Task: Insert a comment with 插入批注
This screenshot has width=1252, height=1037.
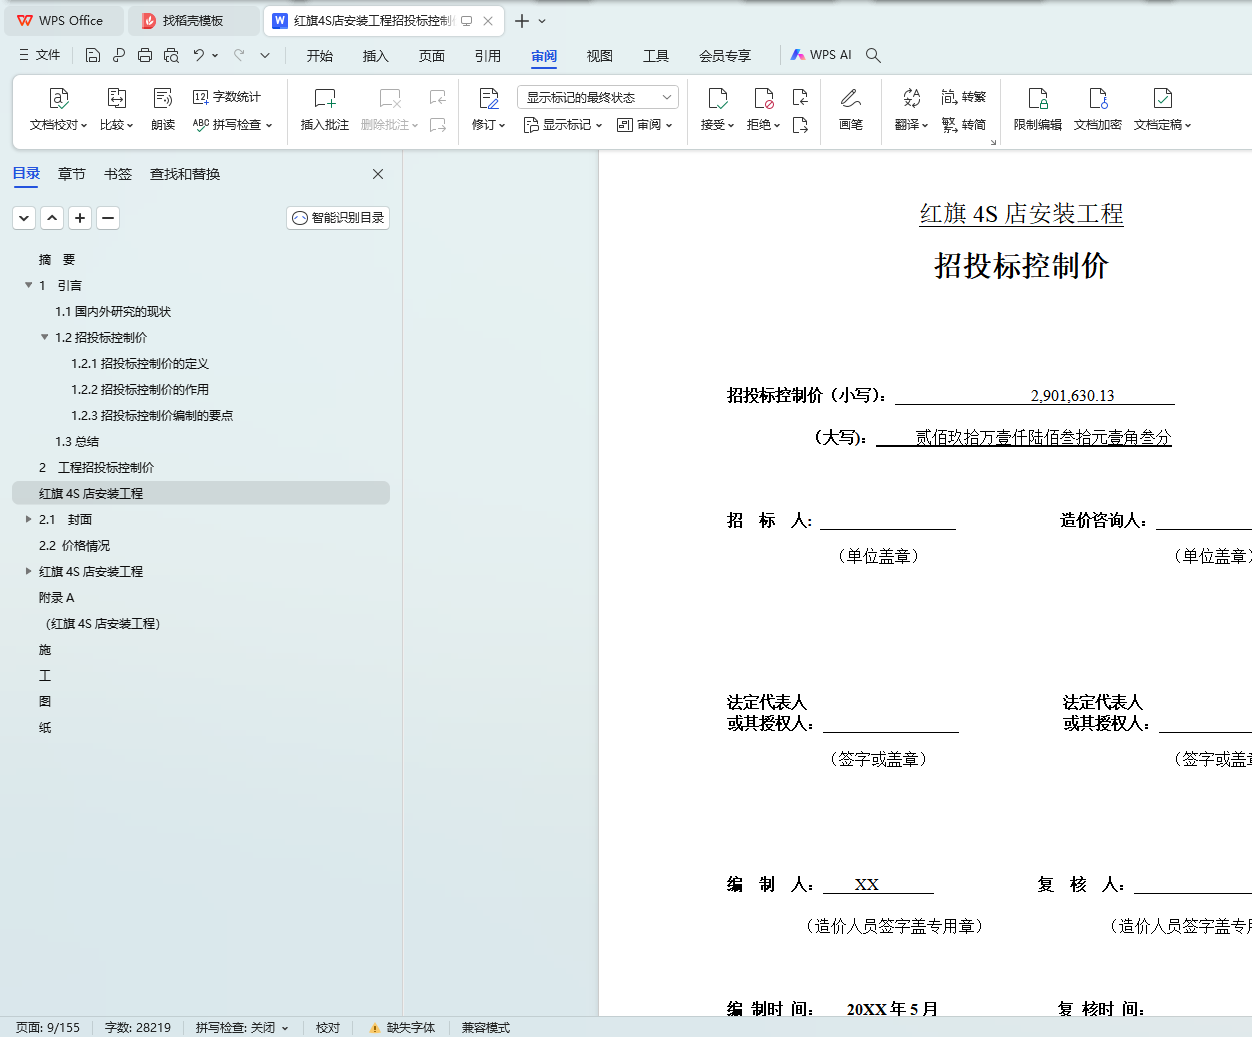Action: [325, 110]
